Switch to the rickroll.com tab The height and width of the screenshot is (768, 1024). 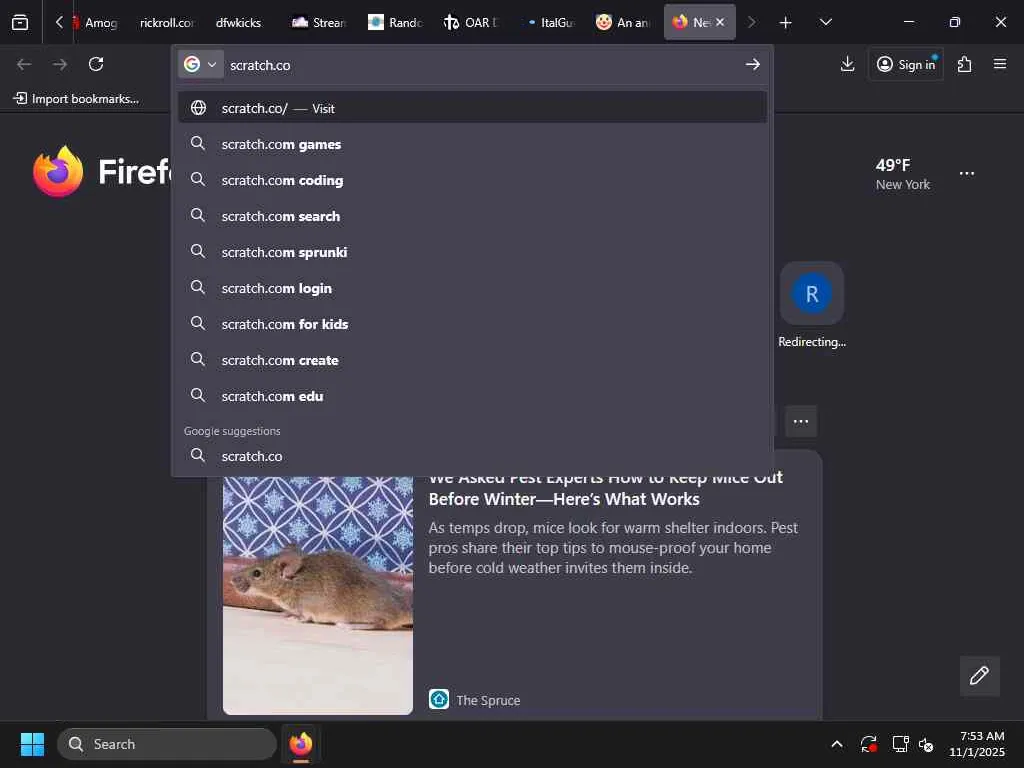pos(167,23)
